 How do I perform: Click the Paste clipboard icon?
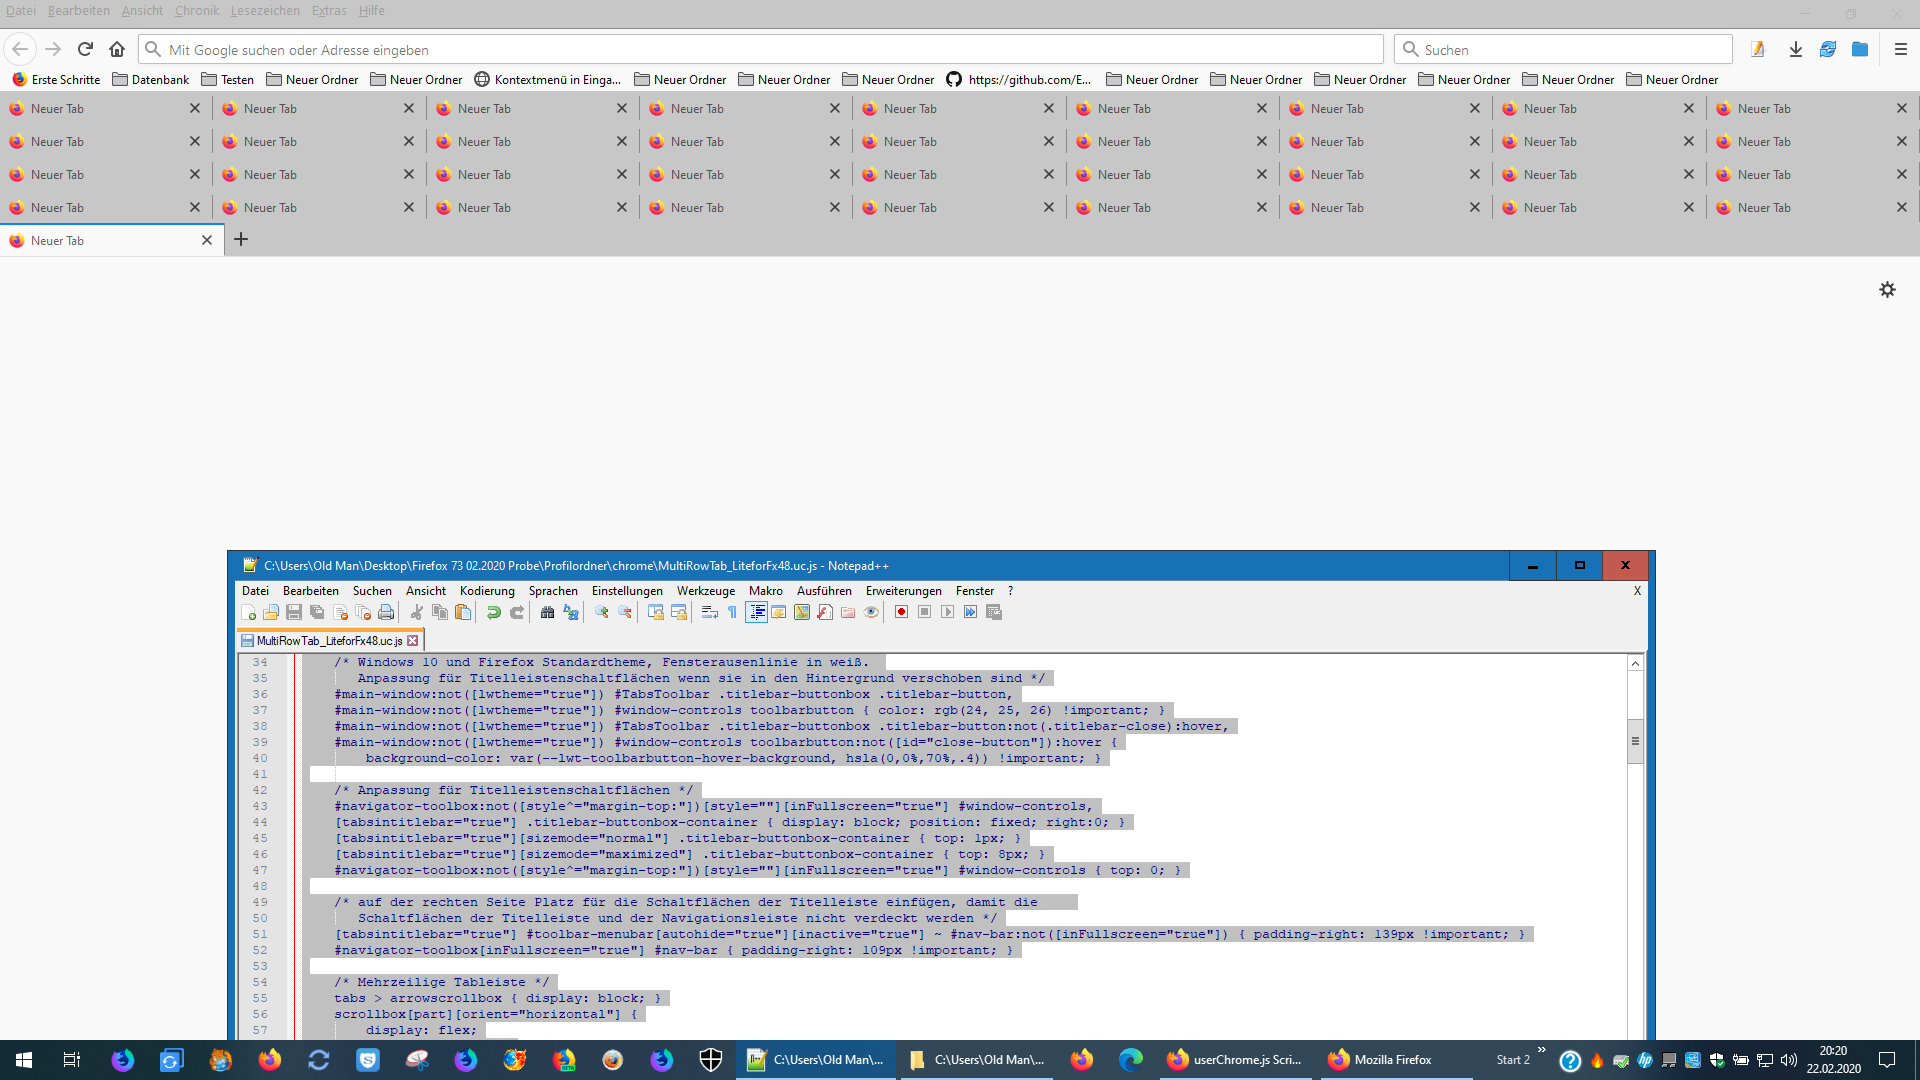463,612
